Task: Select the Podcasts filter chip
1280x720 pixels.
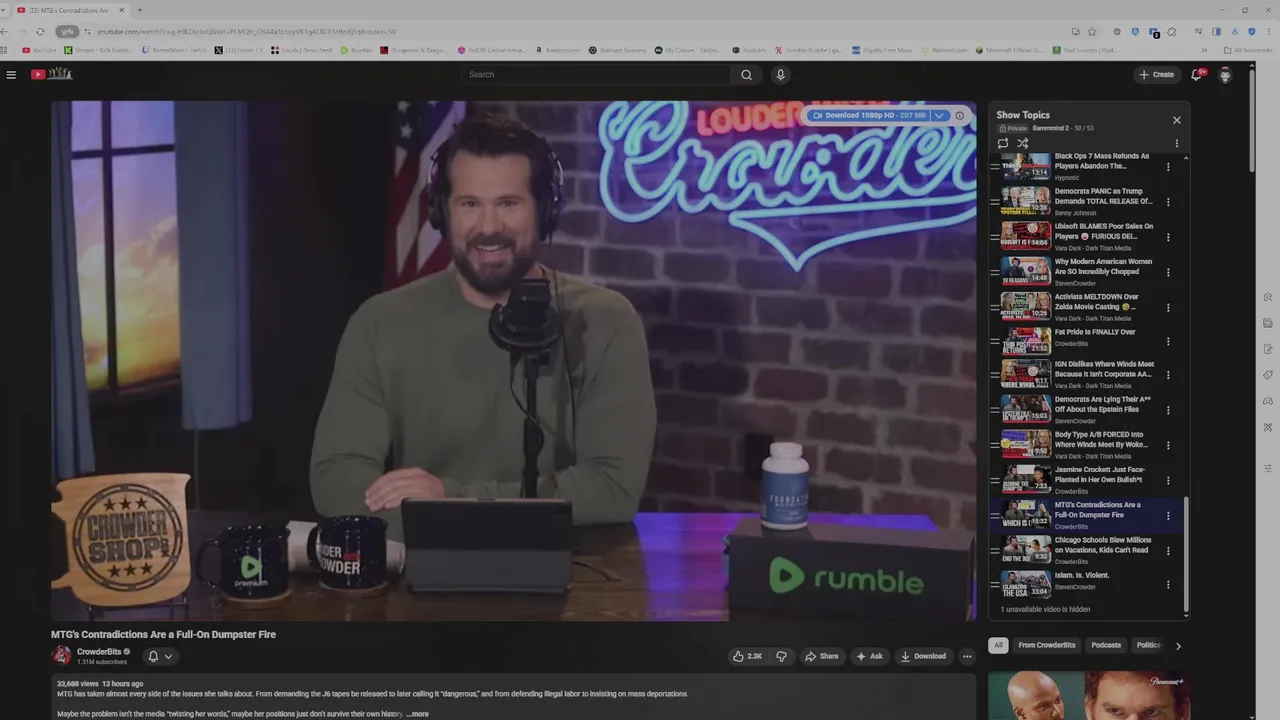Action: pos(1106,645)
